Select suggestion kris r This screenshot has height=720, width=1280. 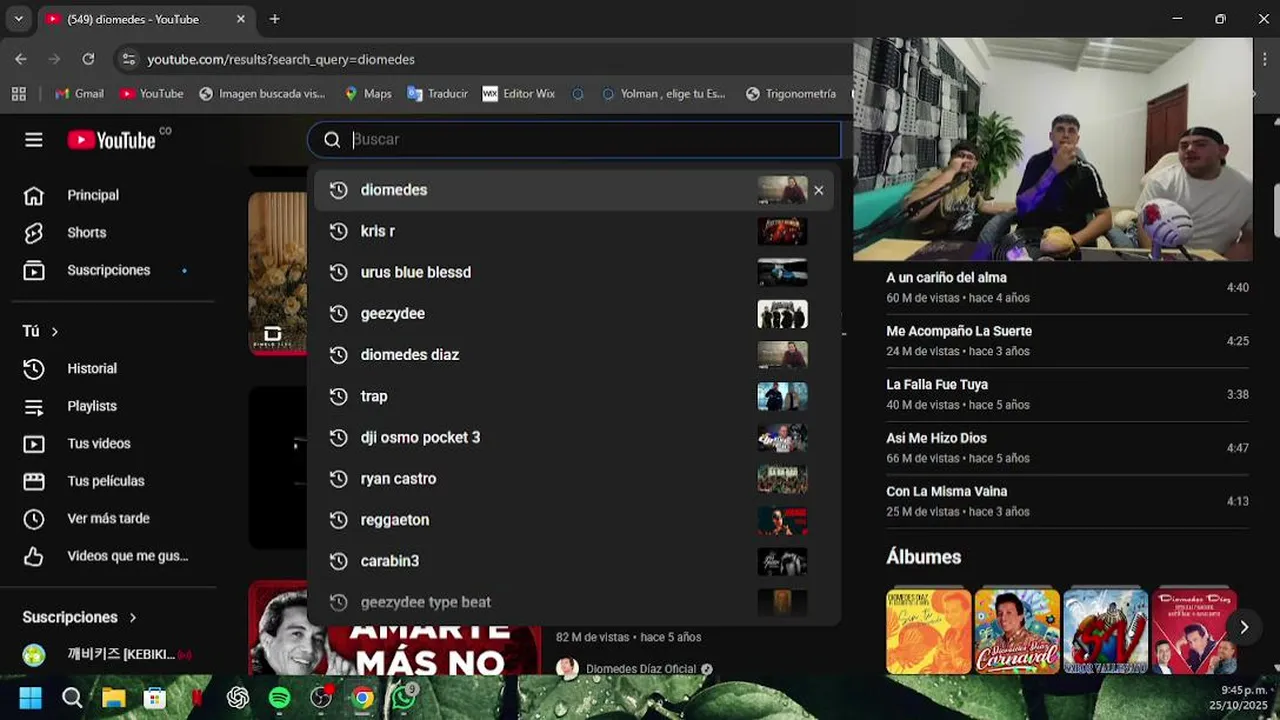pos(576,231)
